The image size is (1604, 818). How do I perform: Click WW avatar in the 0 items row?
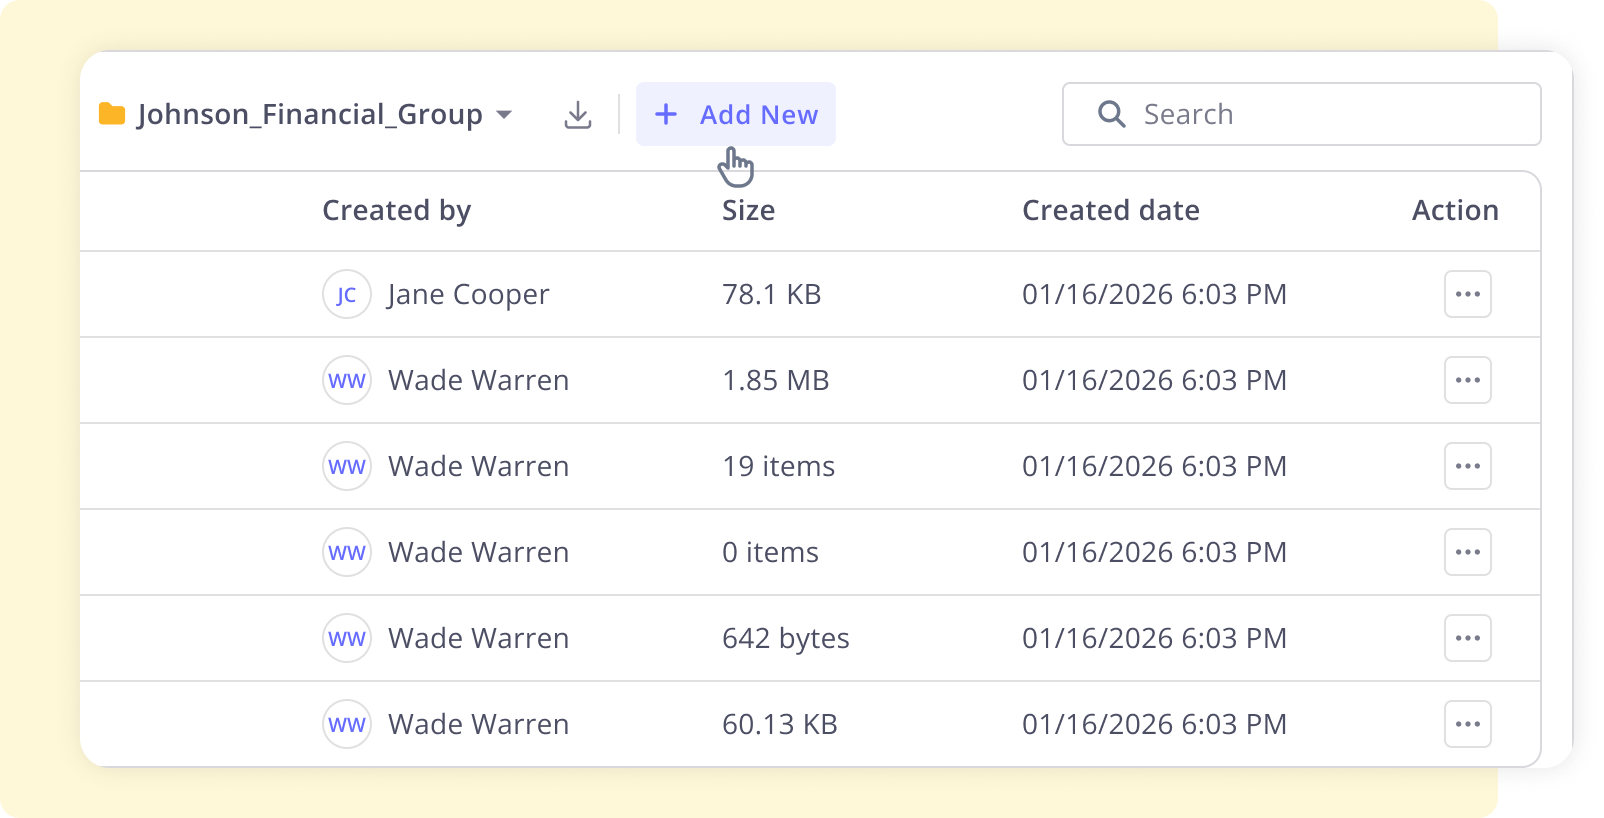click(x=347, y=552)
